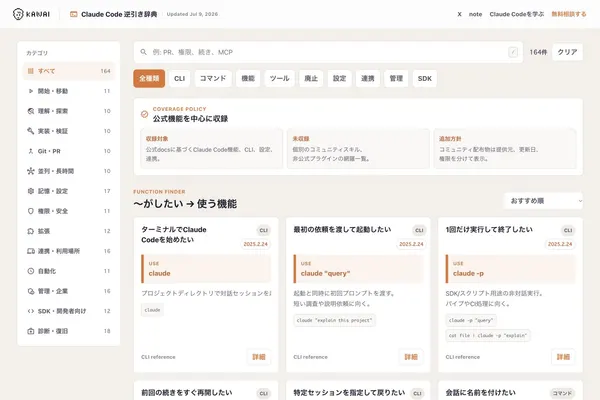This screenshot has height=400, width=600.
Task: Click the 収録対象 policy box
Action: click(212, 149)
